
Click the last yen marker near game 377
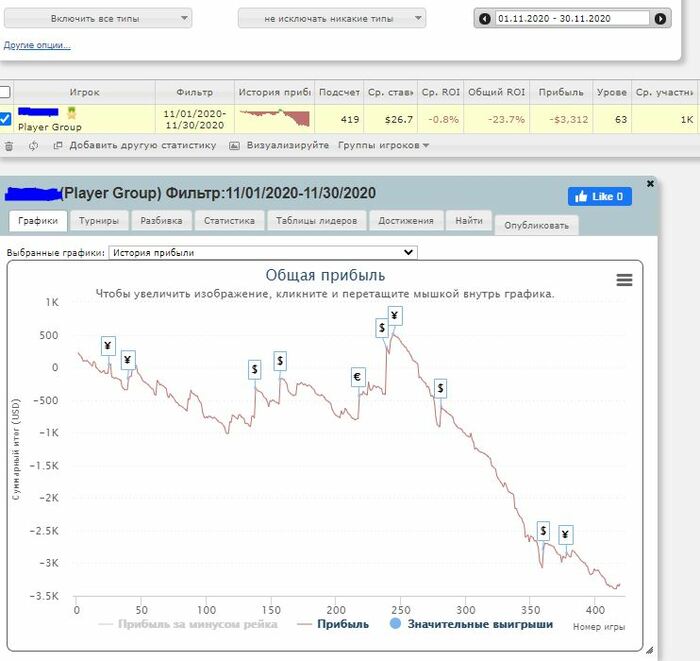(566, 535)
